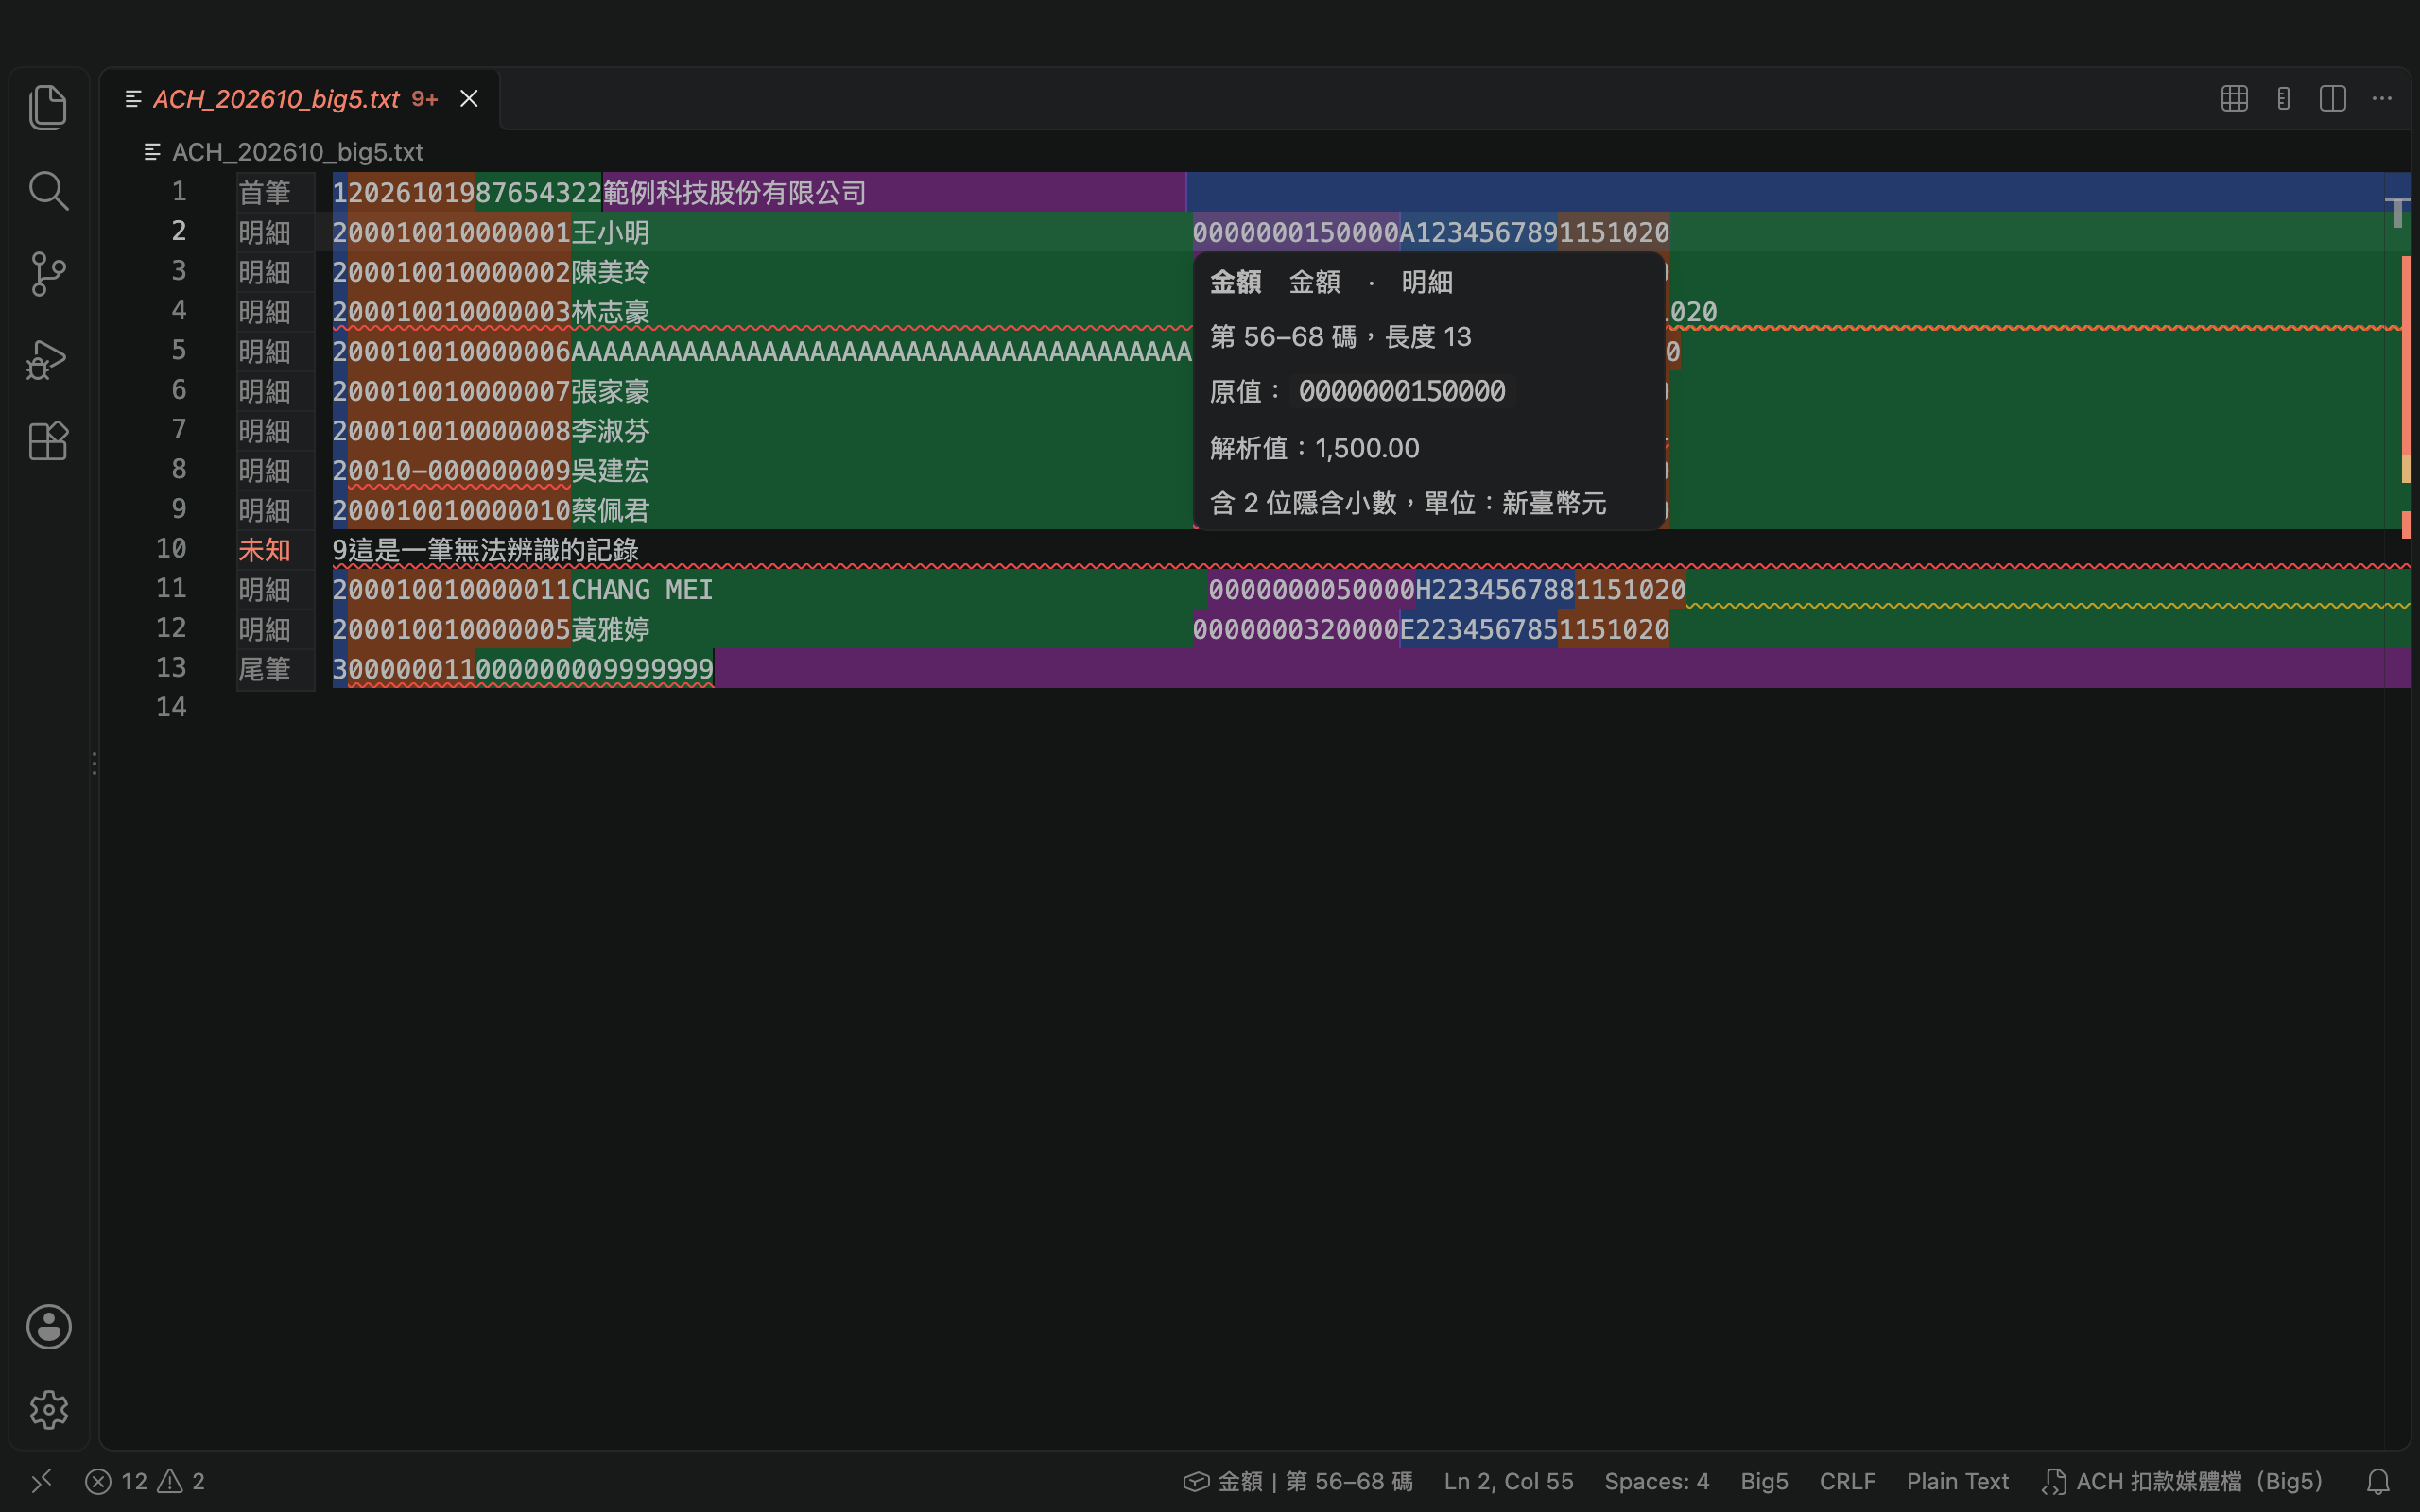Open the notifications bell
2420x1512 pixels.
coord(2378,1481)
